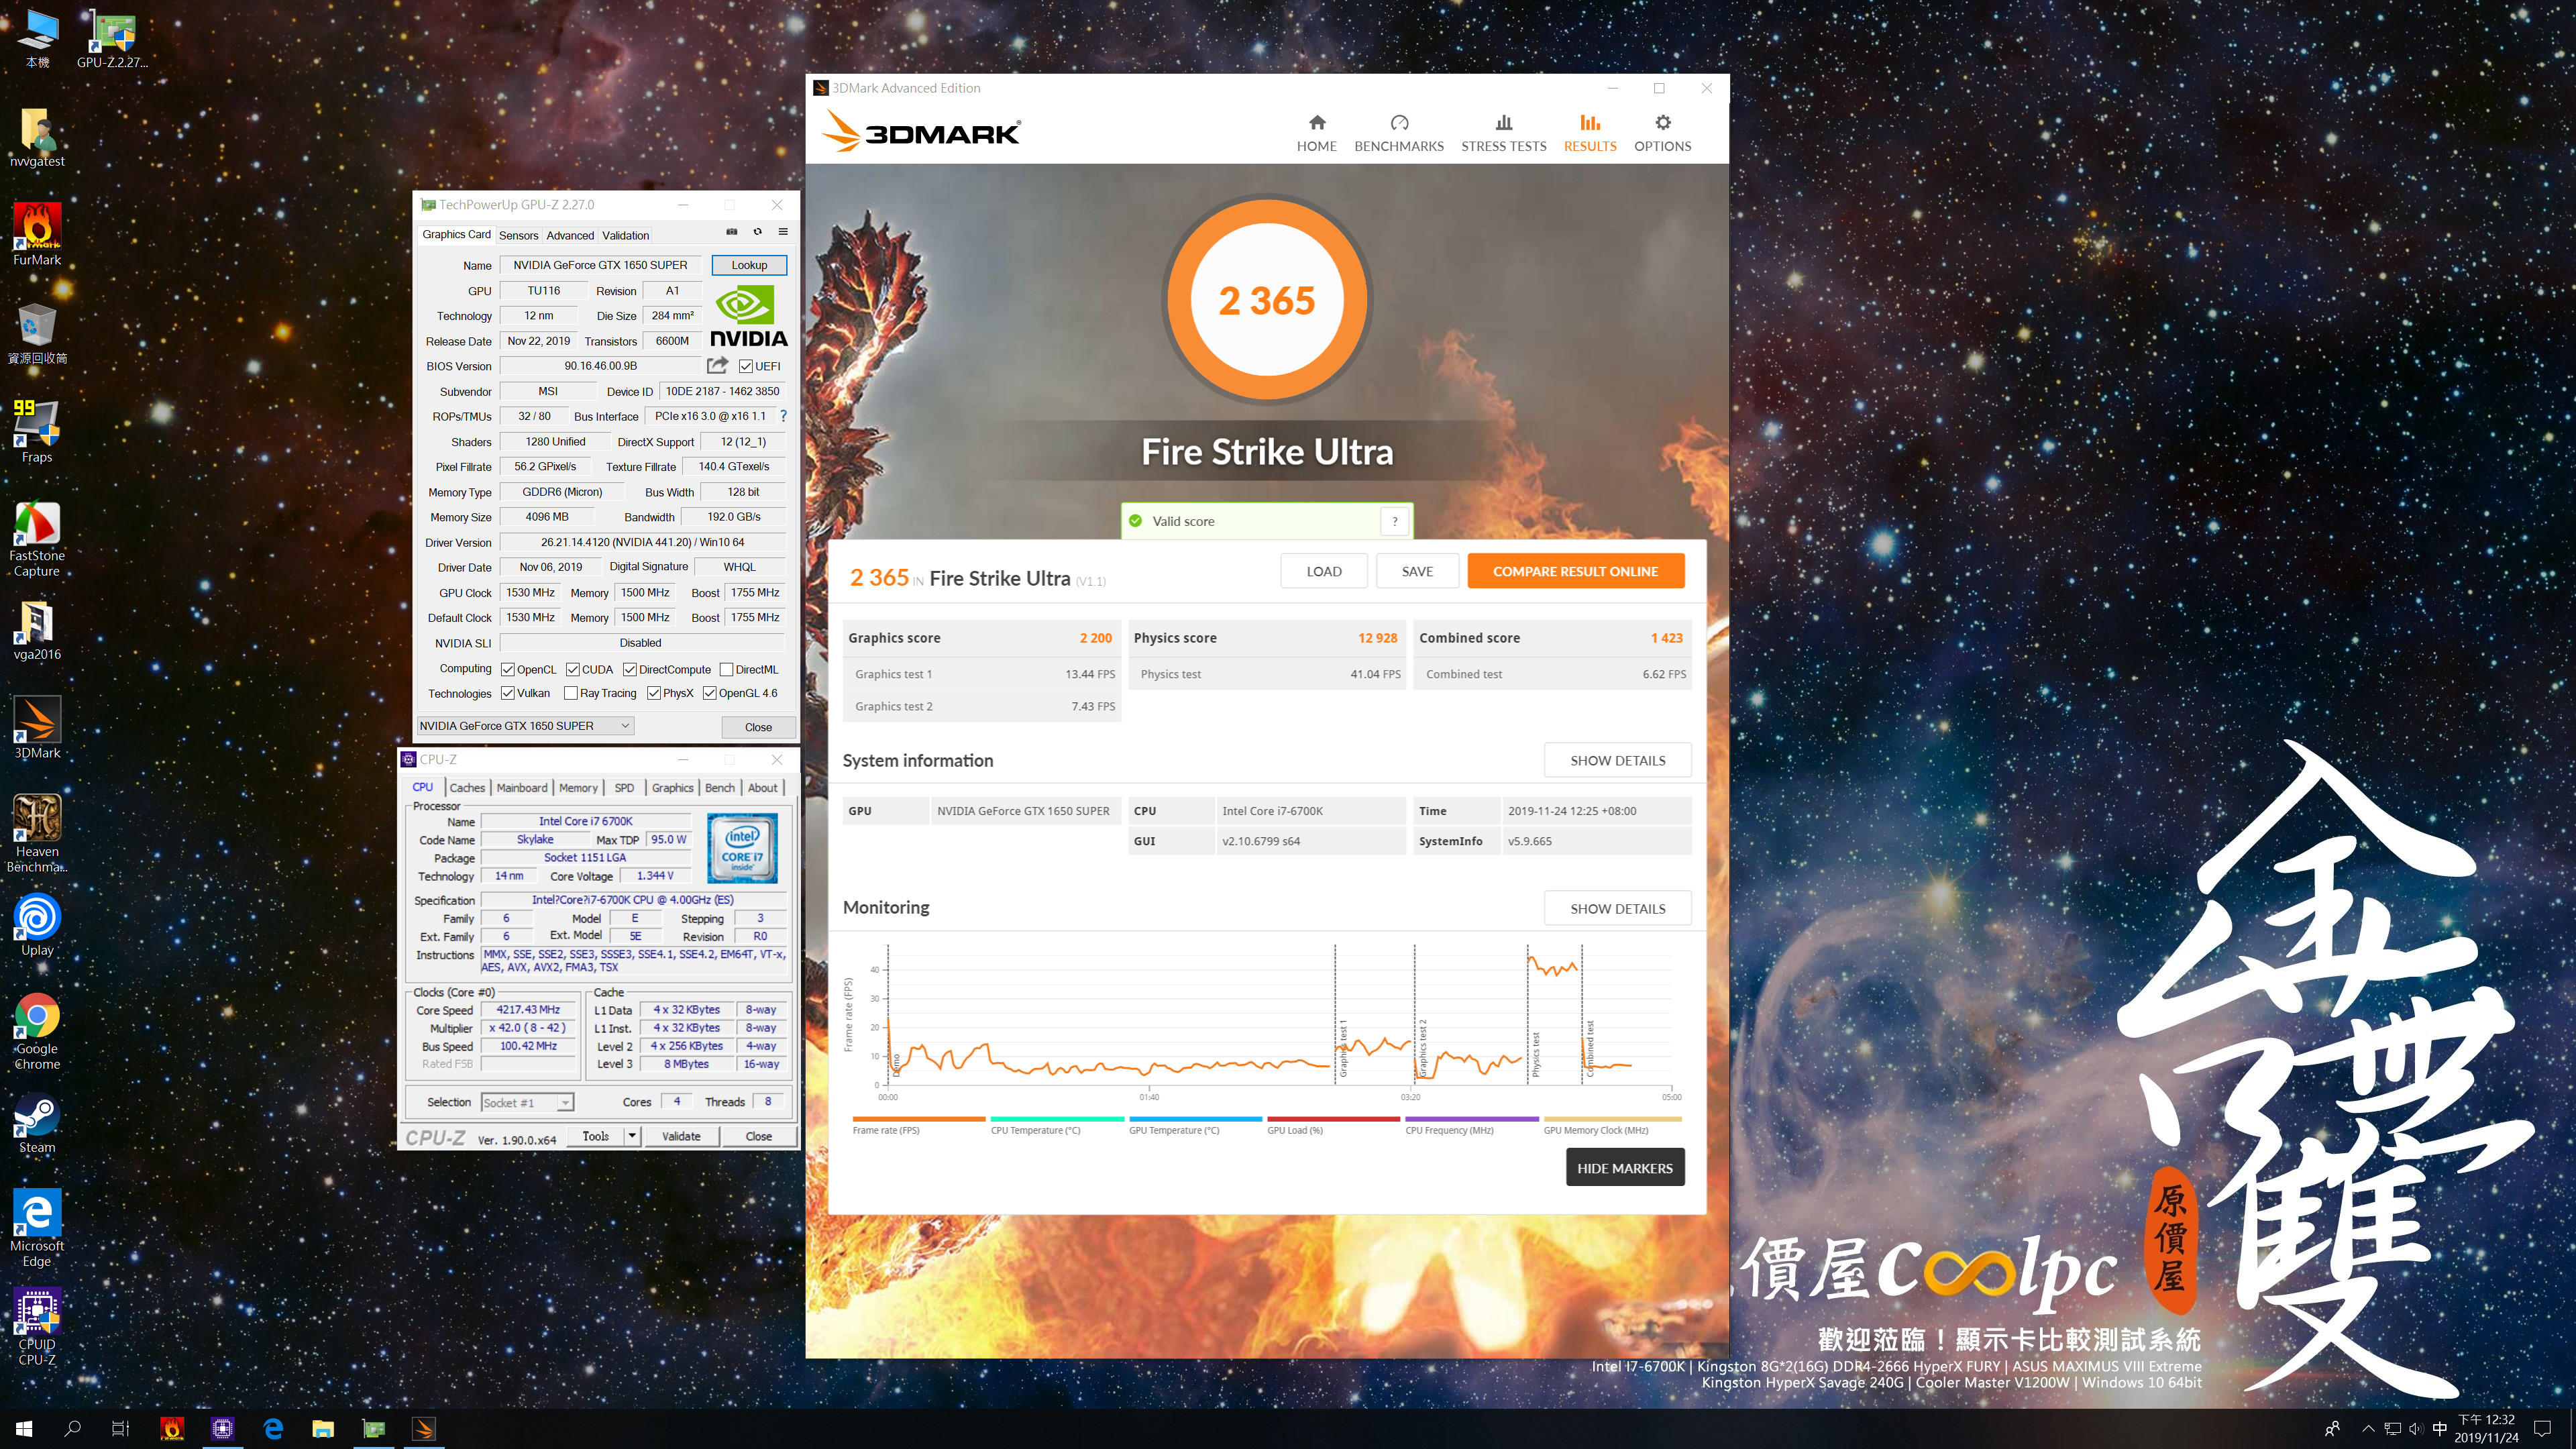Expand the CPU-Z Tools dropdown arrow
This screenshot has height=1449, width=2576.
[x=632, y=1136]
